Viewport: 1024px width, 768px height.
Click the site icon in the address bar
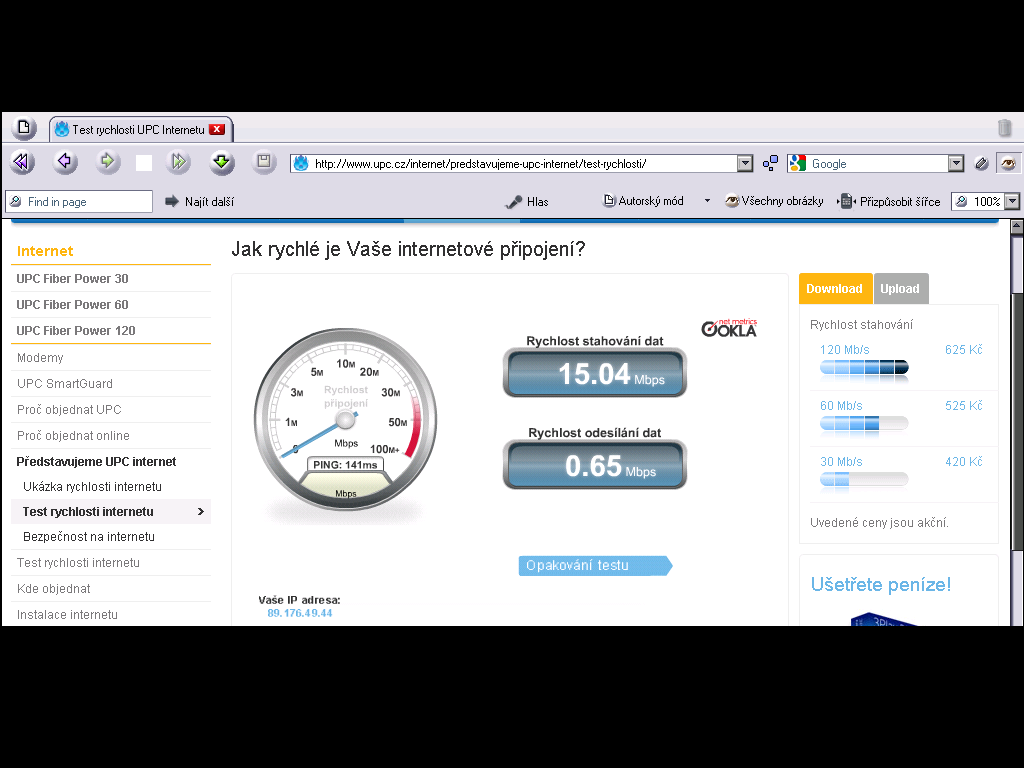[301, 163]
